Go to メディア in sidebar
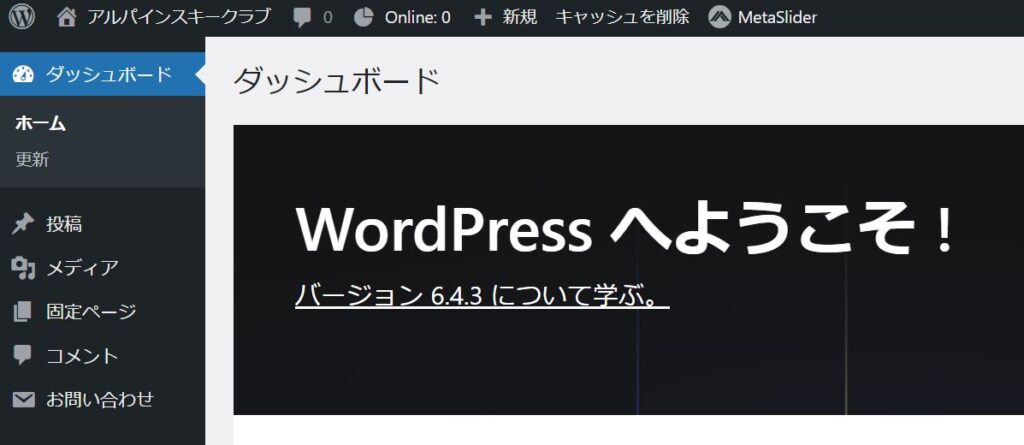Image resolution: width=1024 pixels, height=445 pixels. pyautogui.click(x=82, y=269)
